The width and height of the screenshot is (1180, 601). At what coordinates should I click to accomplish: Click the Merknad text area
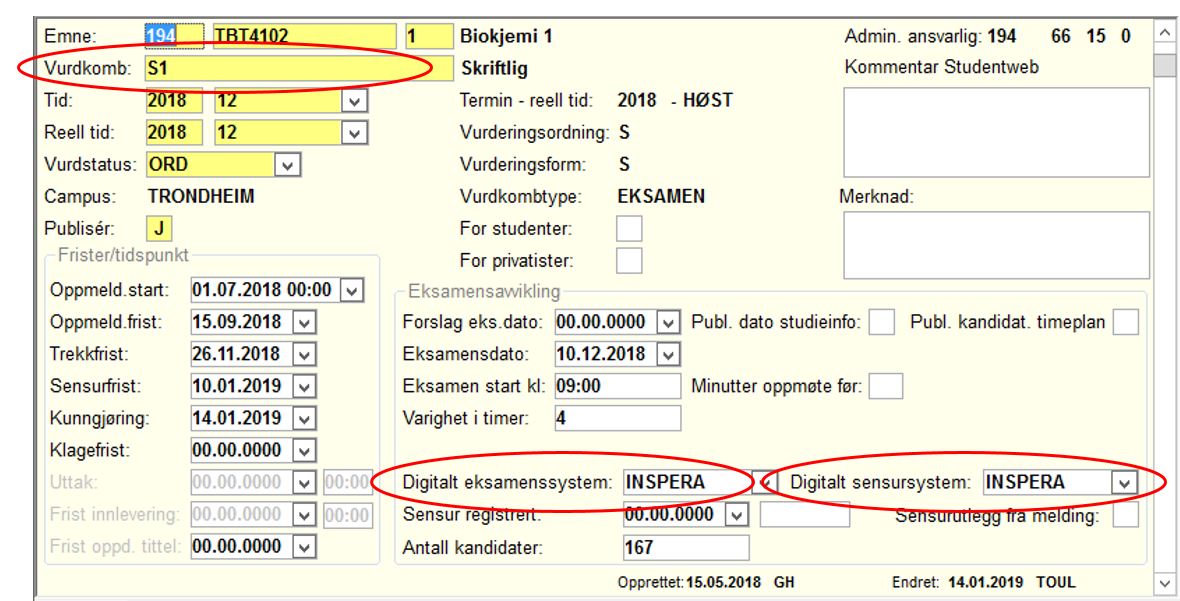[996, 245]
